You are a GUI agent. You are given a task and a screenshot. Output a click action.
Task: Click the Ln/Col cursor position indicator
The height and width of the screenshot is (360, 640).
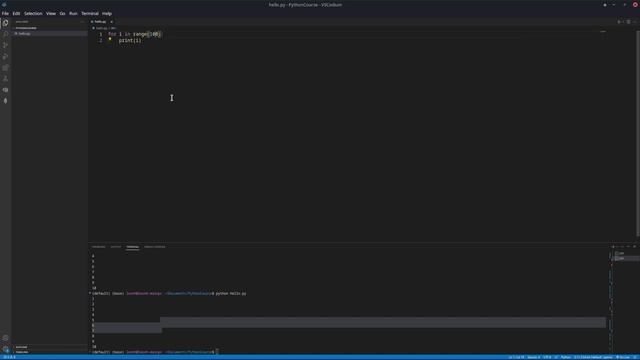tap(516, 357)
